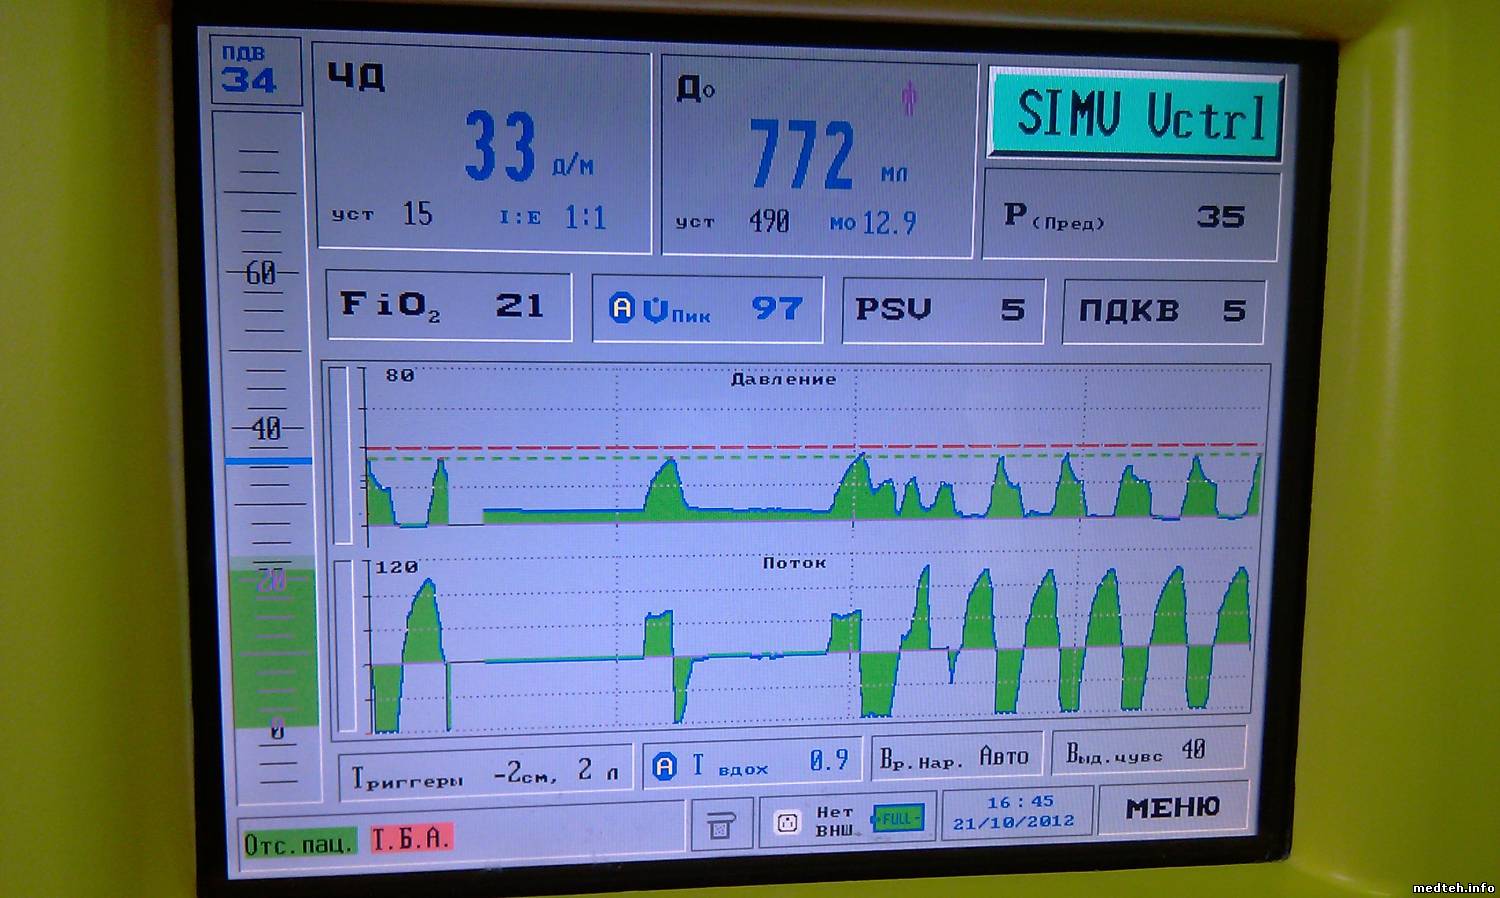The height and width of the screenshot is (898, 1500).
Task: Select the Вр.Нар. Авто setting
Action: point(954,757)
